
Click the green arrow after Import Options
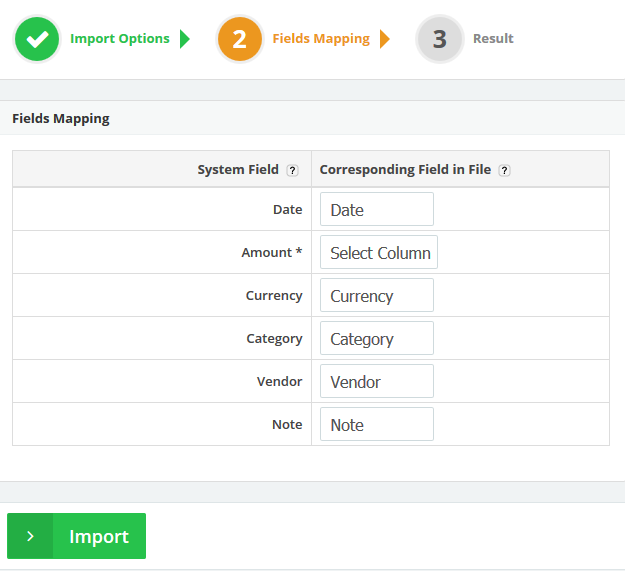[x=184, y=39]
